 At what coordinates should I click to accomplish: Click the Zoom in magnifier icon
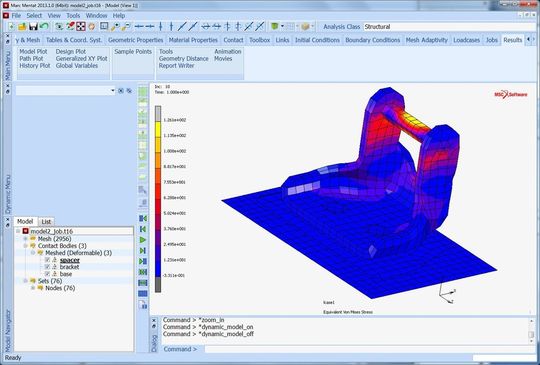coord(115,26)
